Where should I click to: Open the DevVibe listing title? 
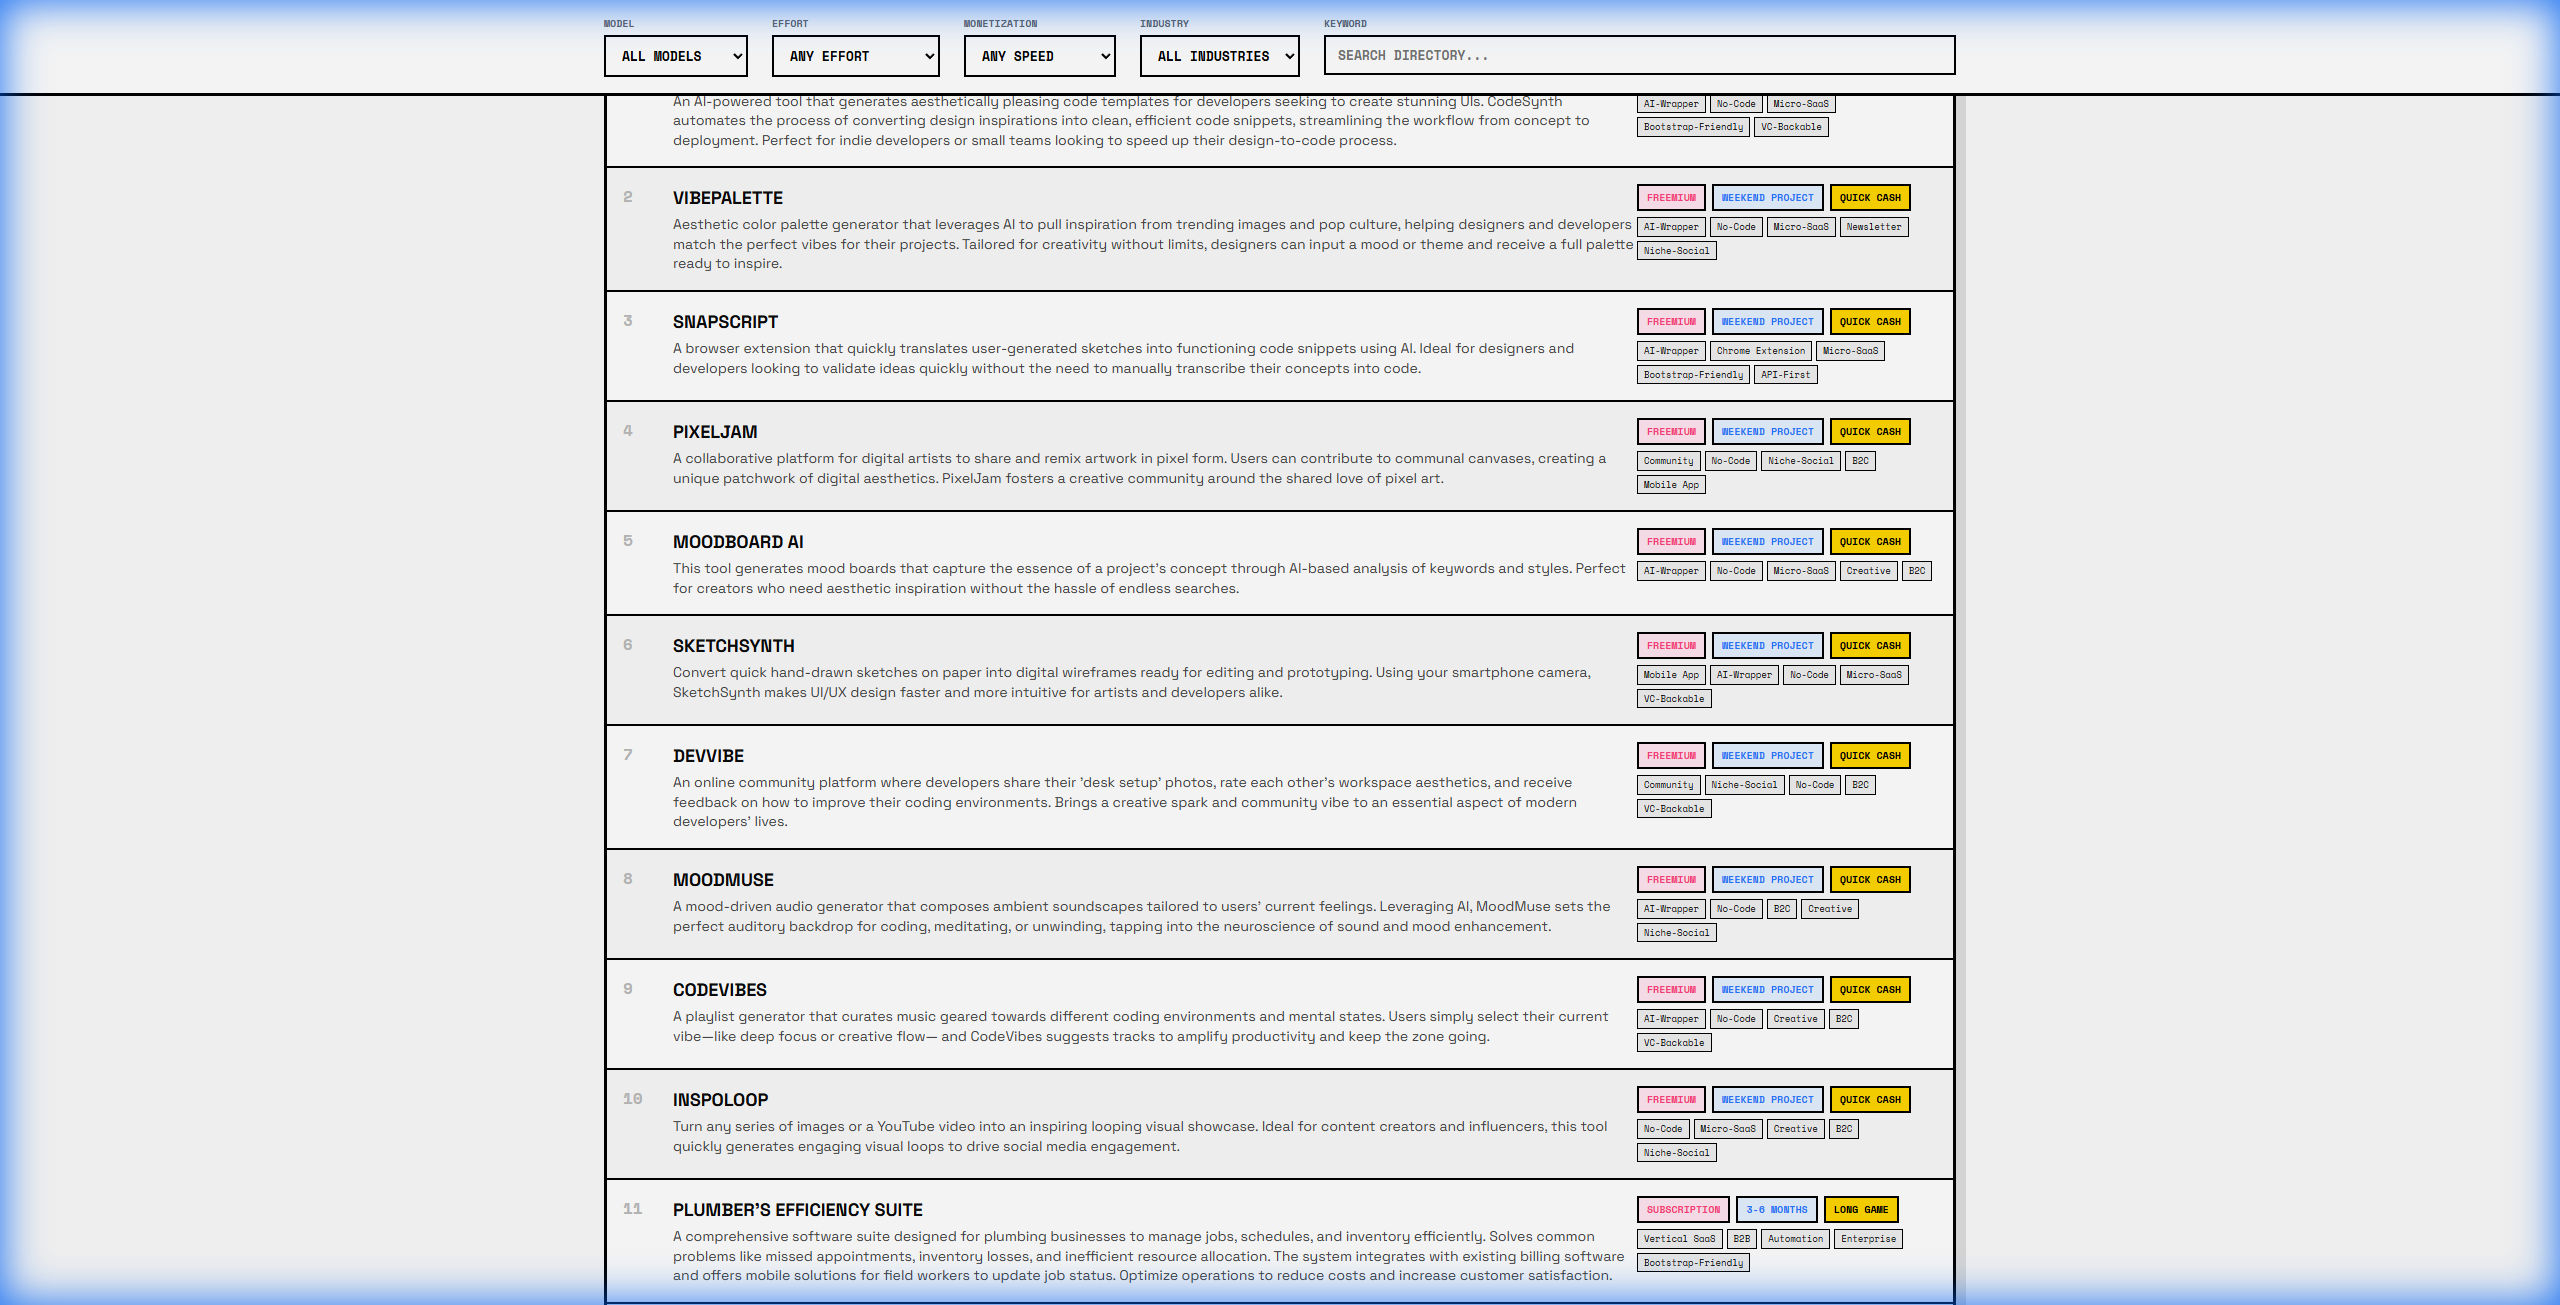pos(708,756)
